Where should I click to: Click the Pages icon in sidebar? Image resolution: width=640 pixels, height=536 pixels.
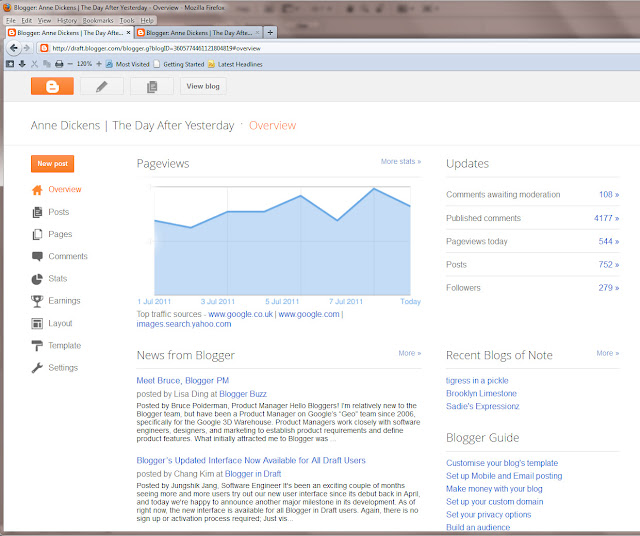pyautogui.click(x=37, y=234)
